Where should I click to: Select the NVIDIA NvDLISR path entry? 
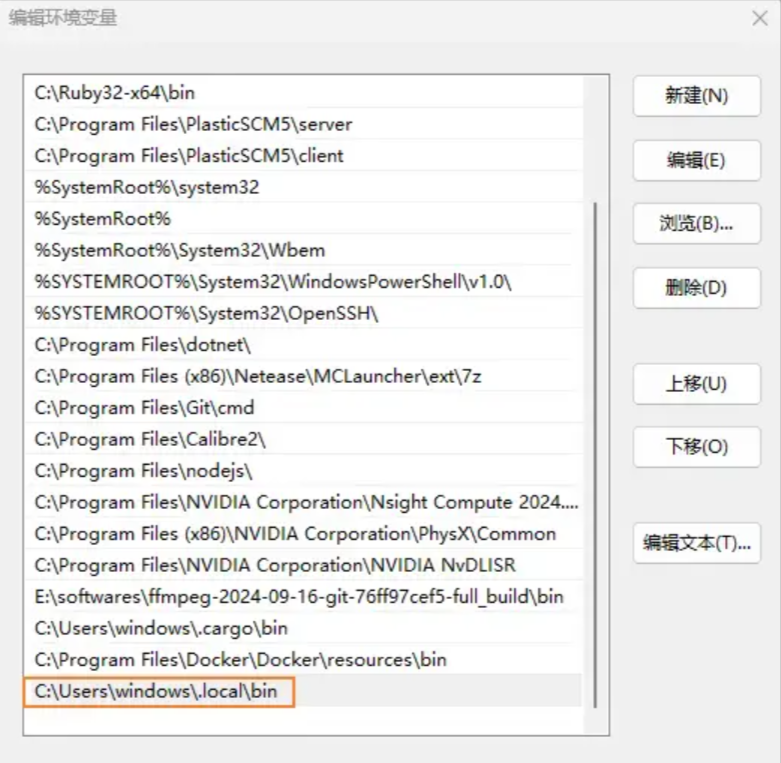[x=303, y=565]
